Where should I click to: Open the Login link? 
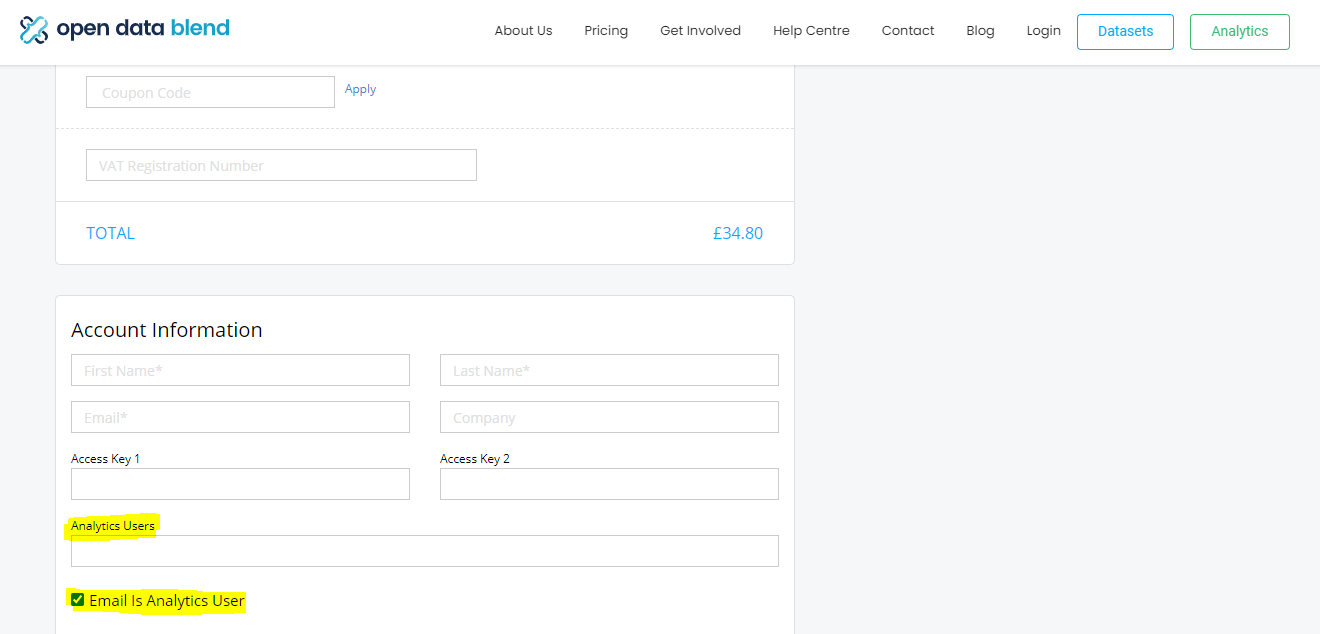click(x=1043, y=31)
